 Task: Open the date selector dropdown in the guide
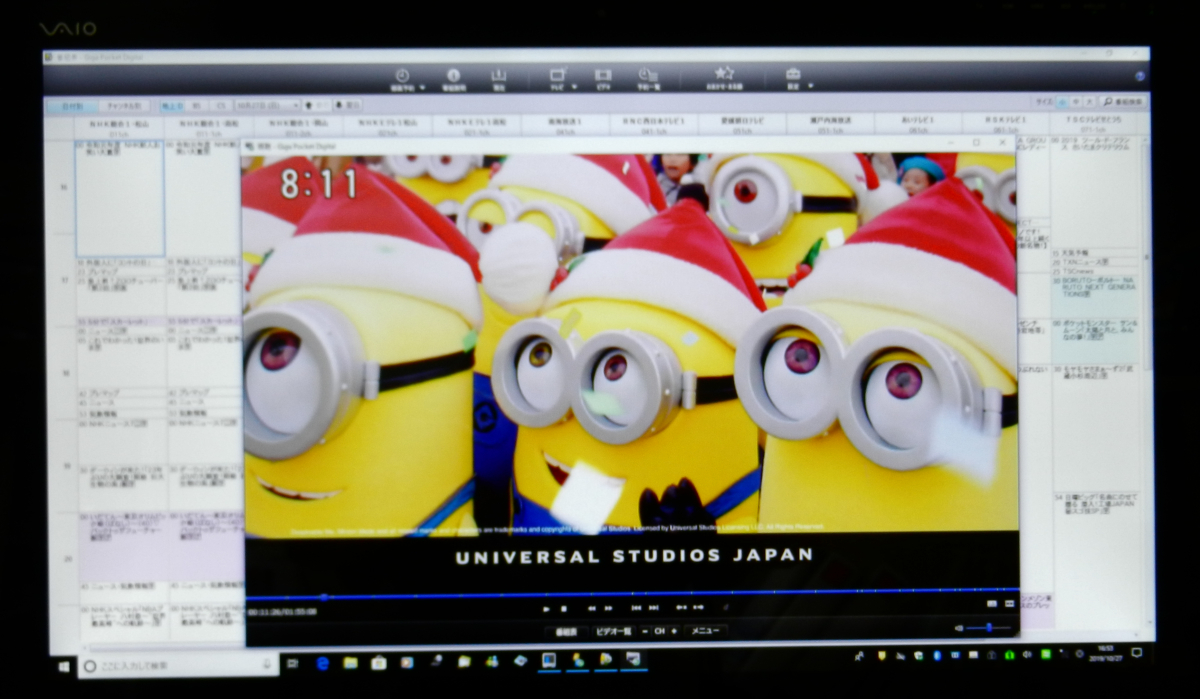point(266,105)
